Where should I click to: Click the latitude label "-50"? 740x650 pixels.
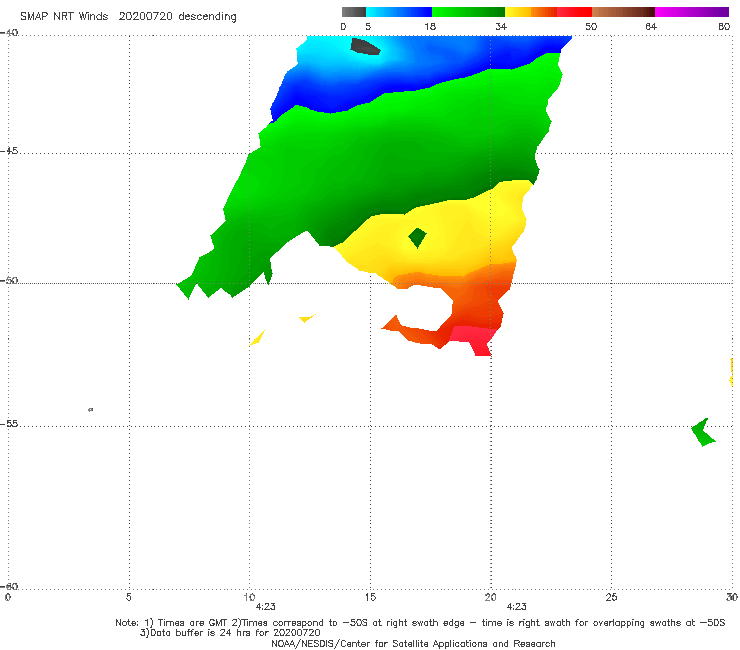[x=9, y=280]
